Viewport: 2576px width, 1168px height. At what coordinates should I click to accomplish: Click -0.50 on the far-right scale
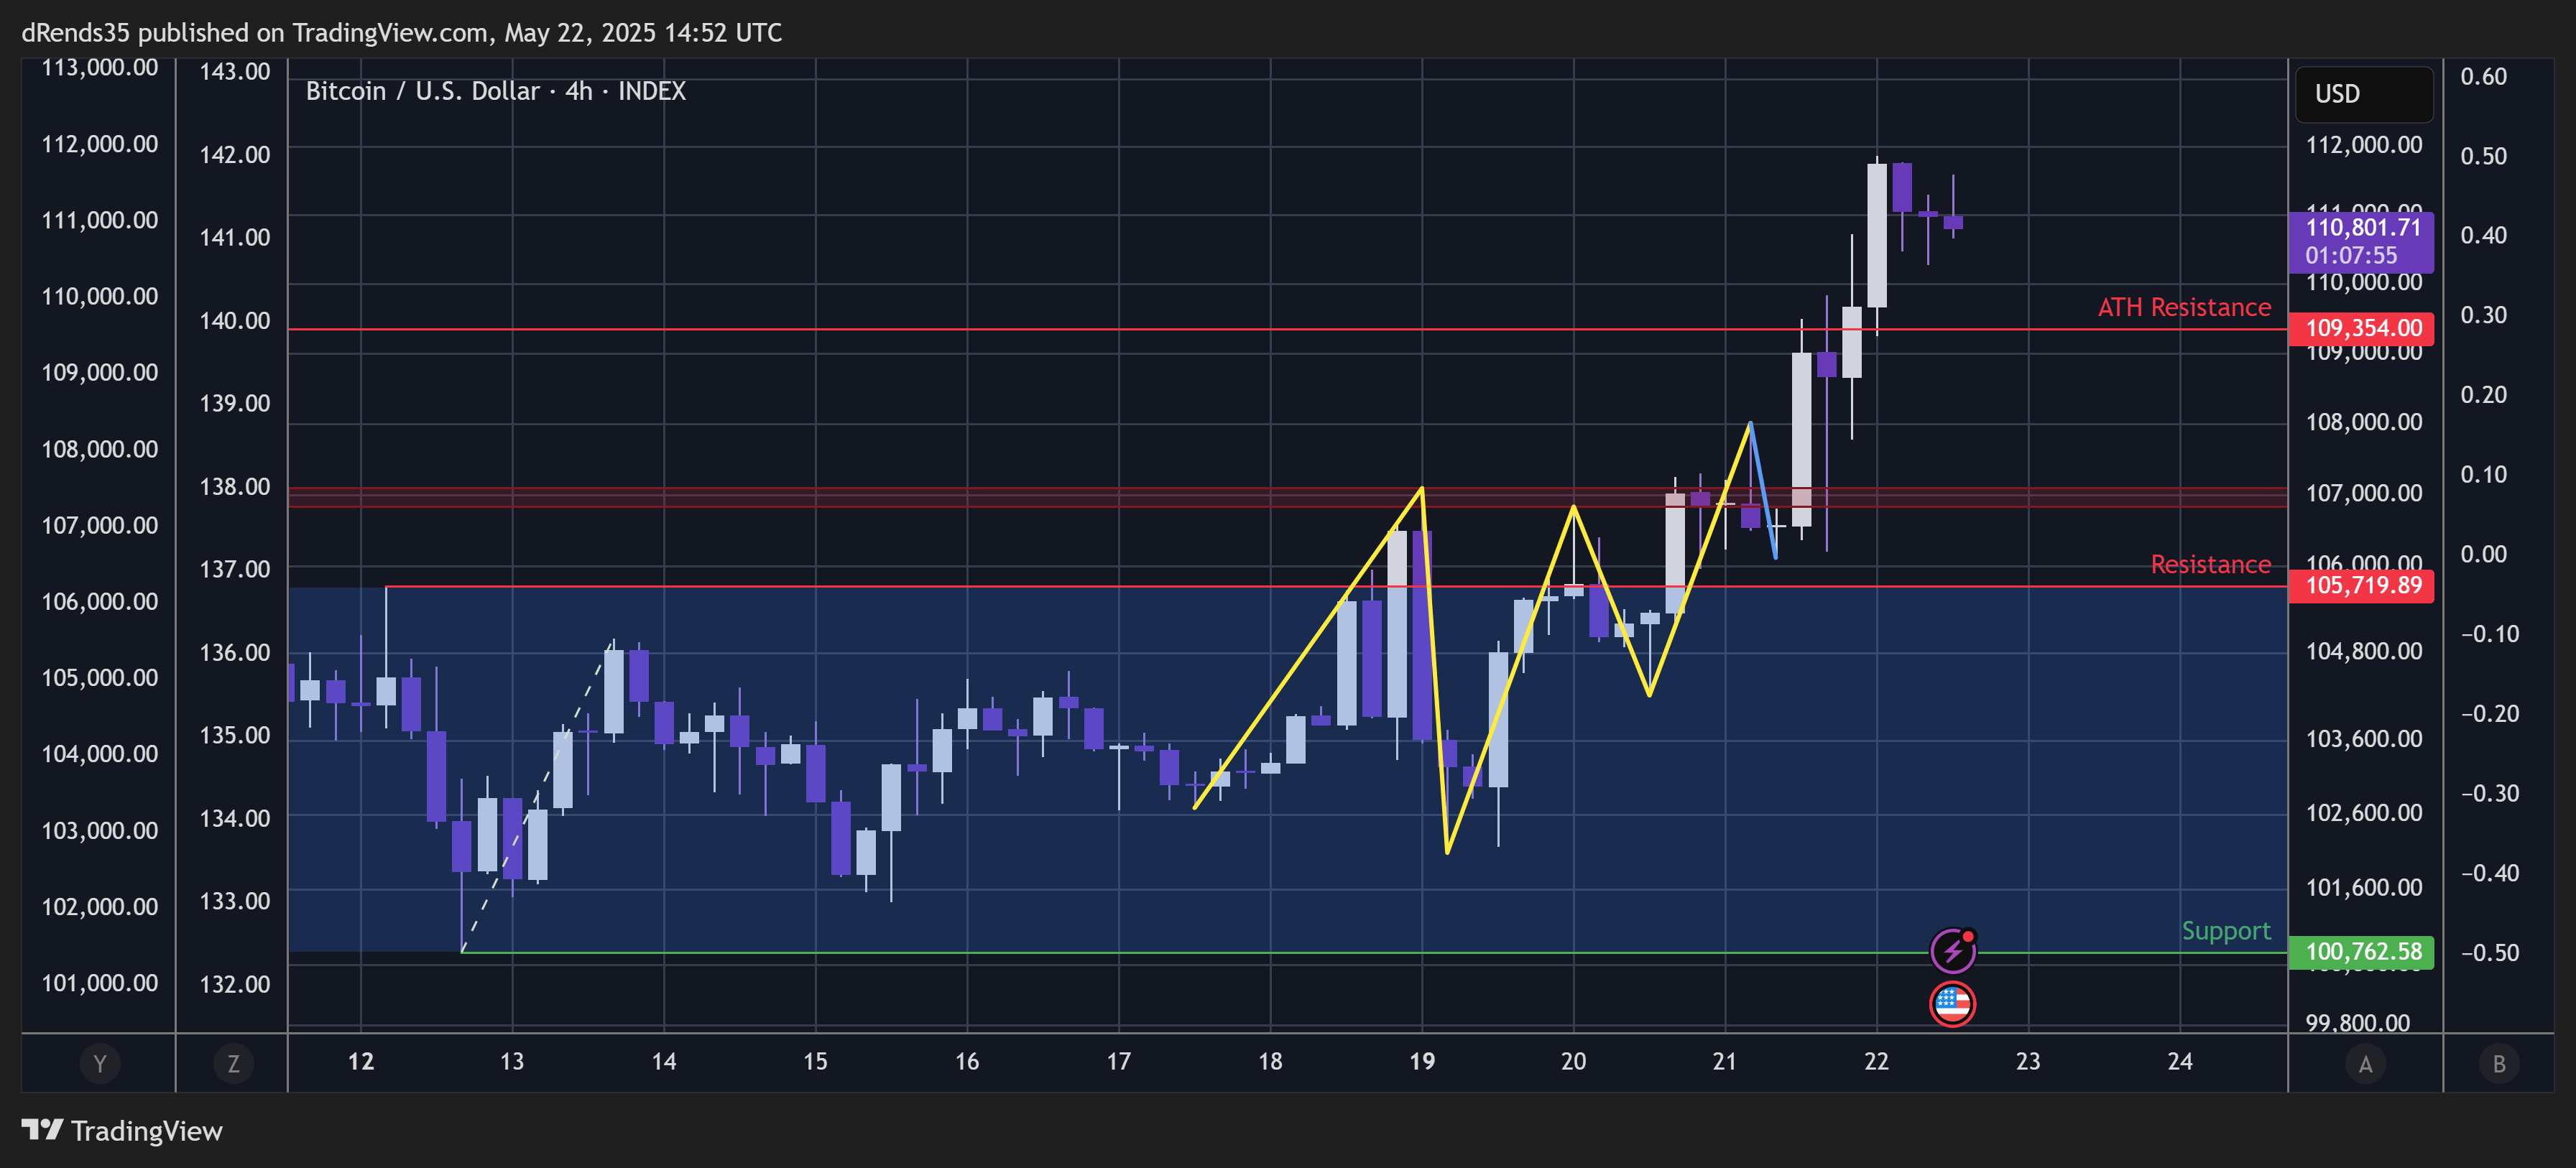click(x=2490, y=952)
